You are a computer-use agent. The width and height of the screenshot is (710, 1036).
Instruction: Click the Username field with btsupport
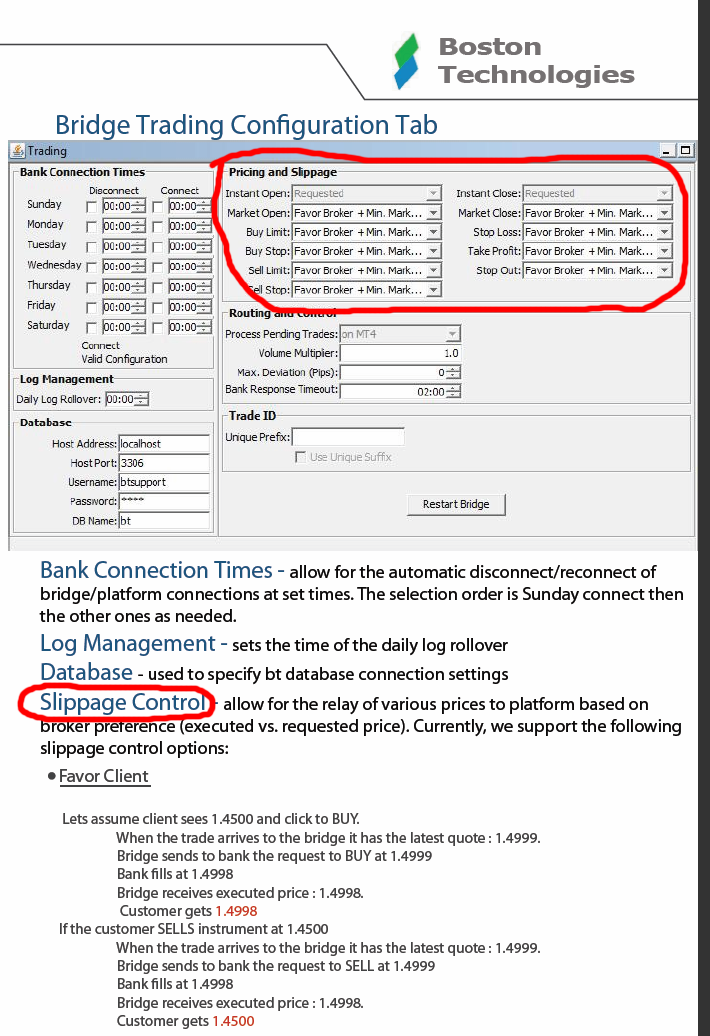pos(164,482)
